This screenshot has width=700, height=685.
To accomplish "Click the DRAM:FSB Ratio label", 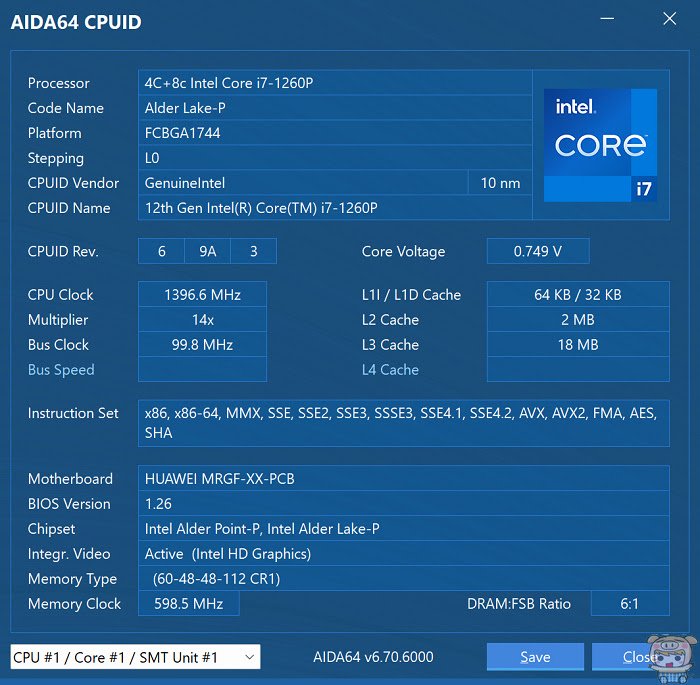I will tap(519, 604).
